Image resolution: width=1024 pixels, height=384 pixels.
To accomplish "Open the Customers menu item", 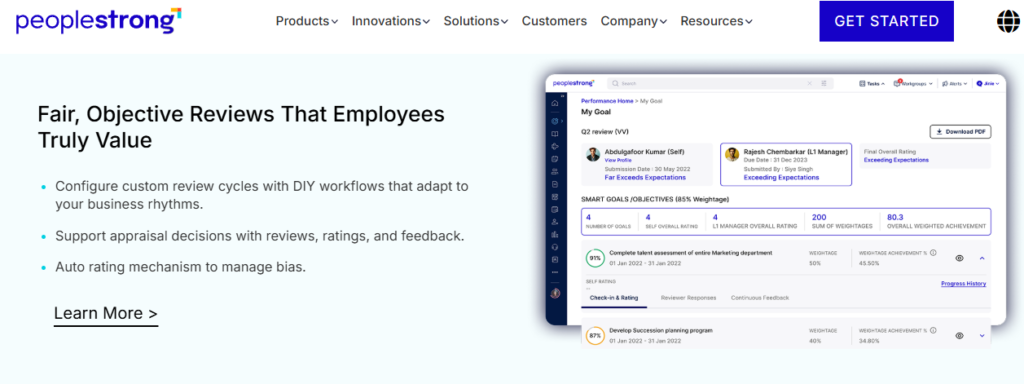I will coord(554,21).
